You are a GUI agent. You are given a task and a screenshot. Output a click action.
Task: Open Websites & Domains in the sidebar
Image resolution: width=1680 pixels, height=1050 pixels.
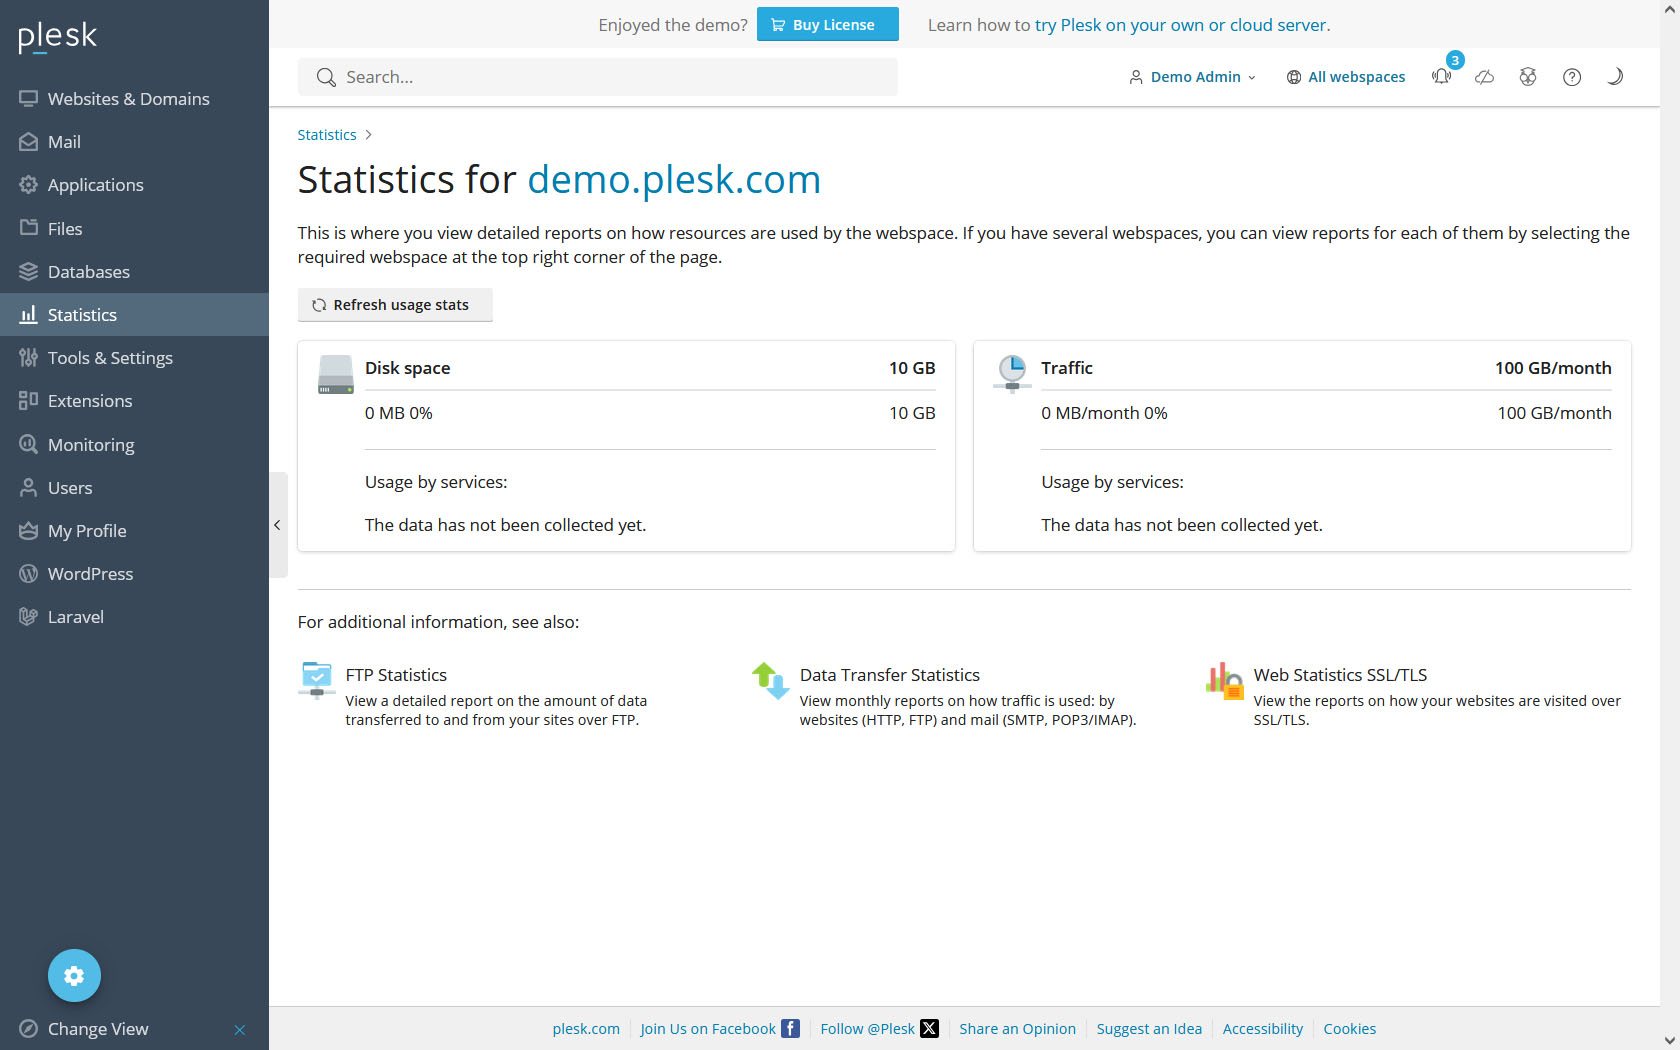[128, 99]
